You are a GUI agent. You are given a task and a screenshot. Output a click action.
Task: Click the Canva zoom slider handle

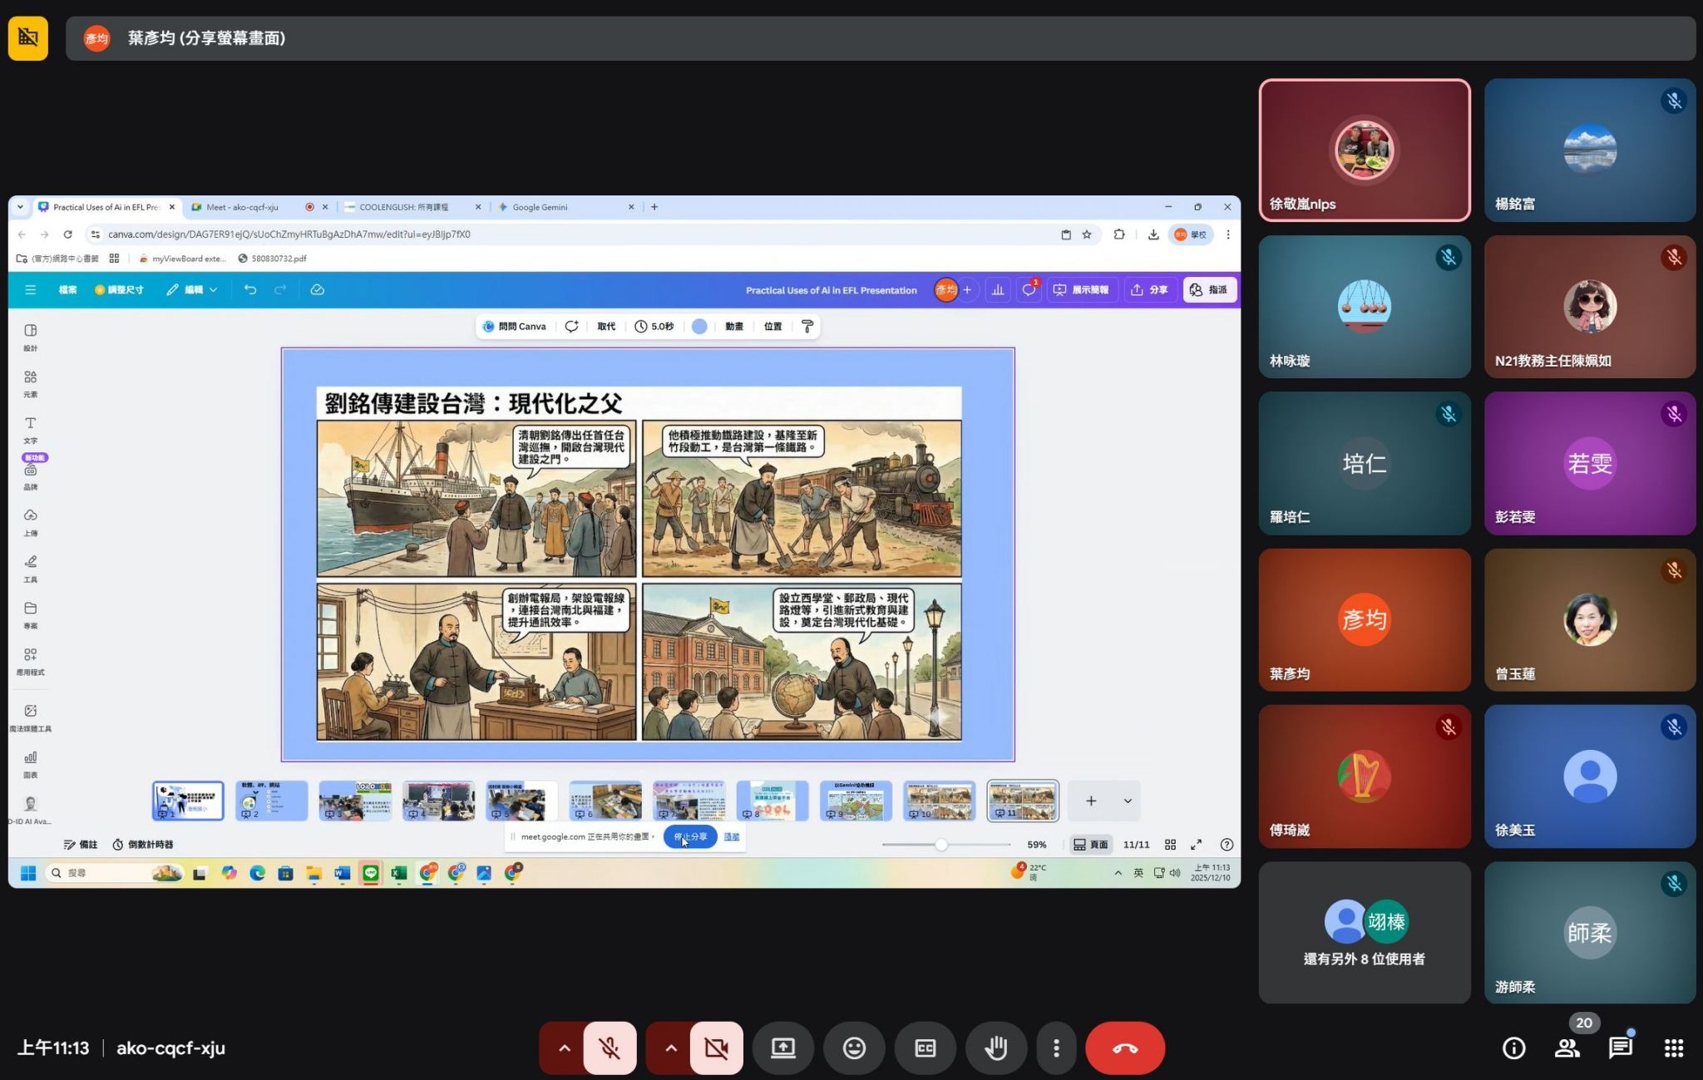941,845
